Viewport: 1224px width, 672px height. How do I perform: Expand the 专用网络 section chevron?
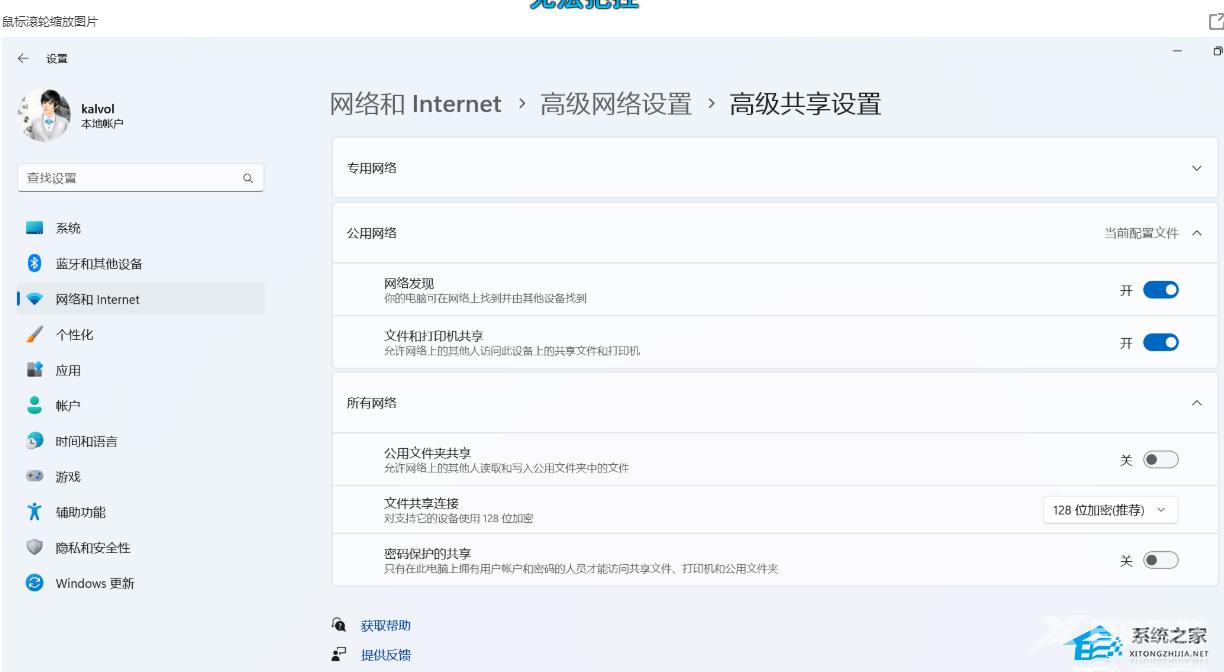click(x=1197, y=168)
